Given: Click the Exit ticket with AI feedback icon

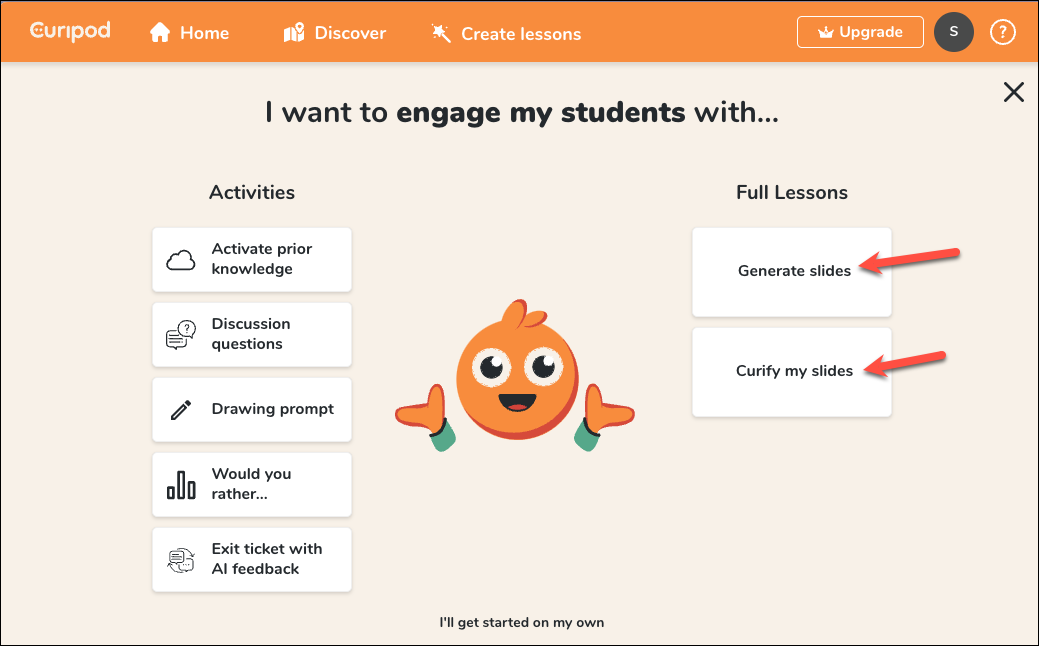Looking at the screenshot, I should (180, 559).
